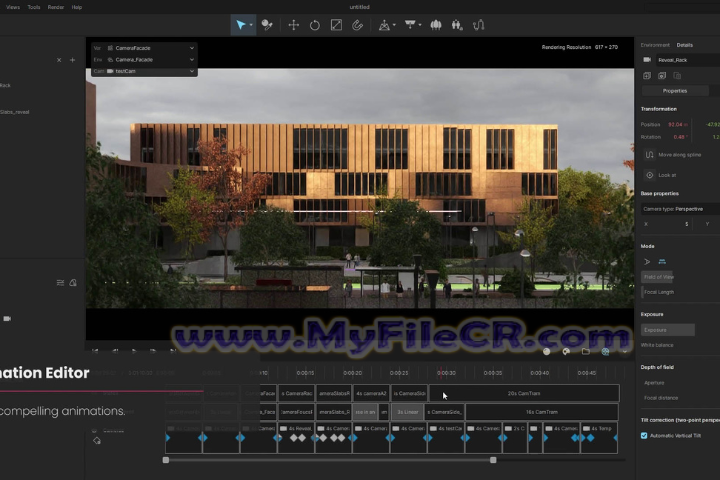Open the Views menu
Image resolution: width=720 pixels, height=480 pixels.
tap(13, 7)
